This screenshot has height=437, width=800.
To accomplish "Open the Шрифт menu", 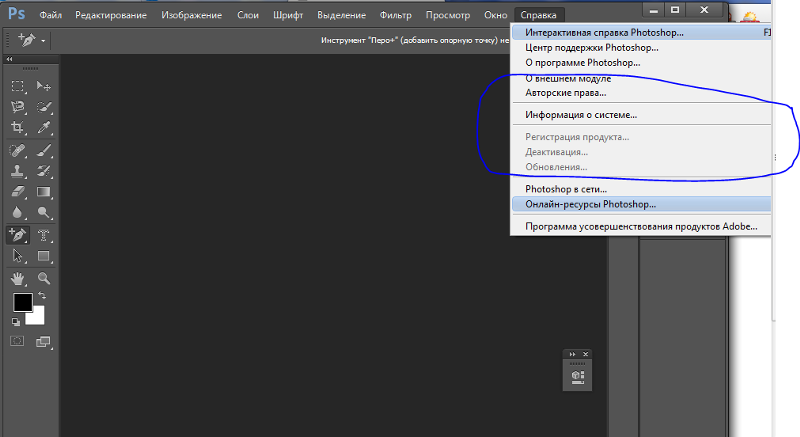I will tap(288, 15).
